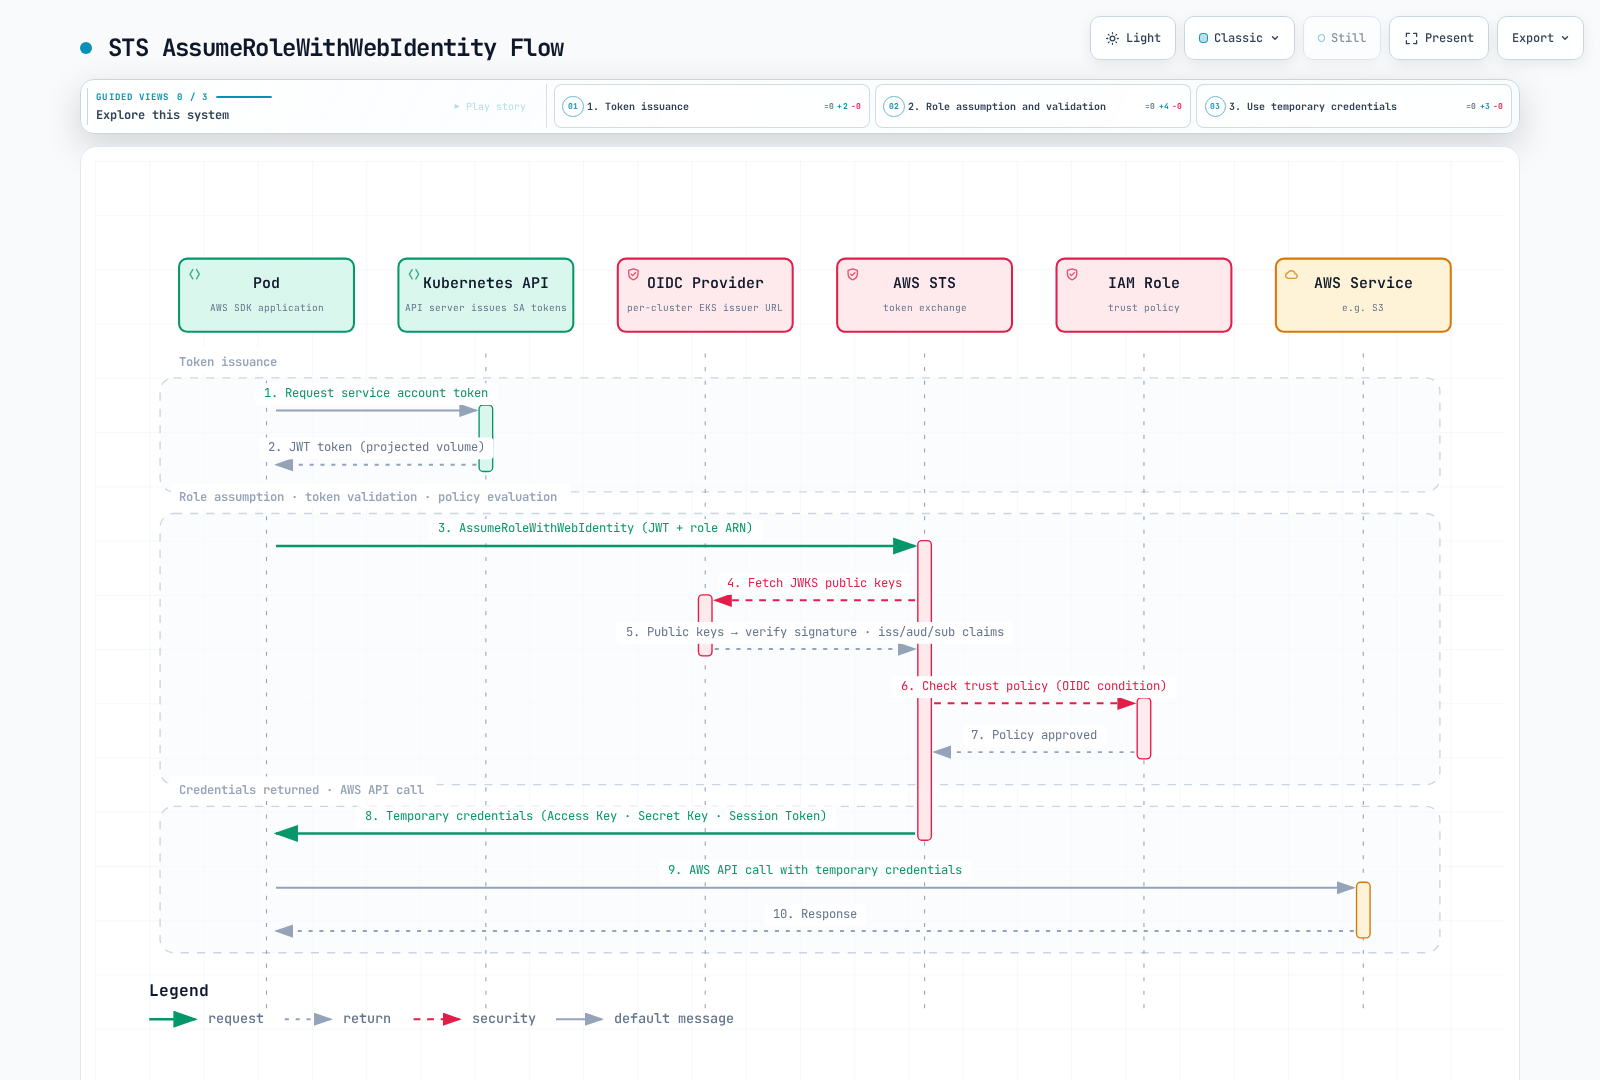Click message '3. AssumeRoleWithWebIdentity (JWT + role ARN)'
The width and height of the screenshot is (1600, 1080).
point(595,528)
